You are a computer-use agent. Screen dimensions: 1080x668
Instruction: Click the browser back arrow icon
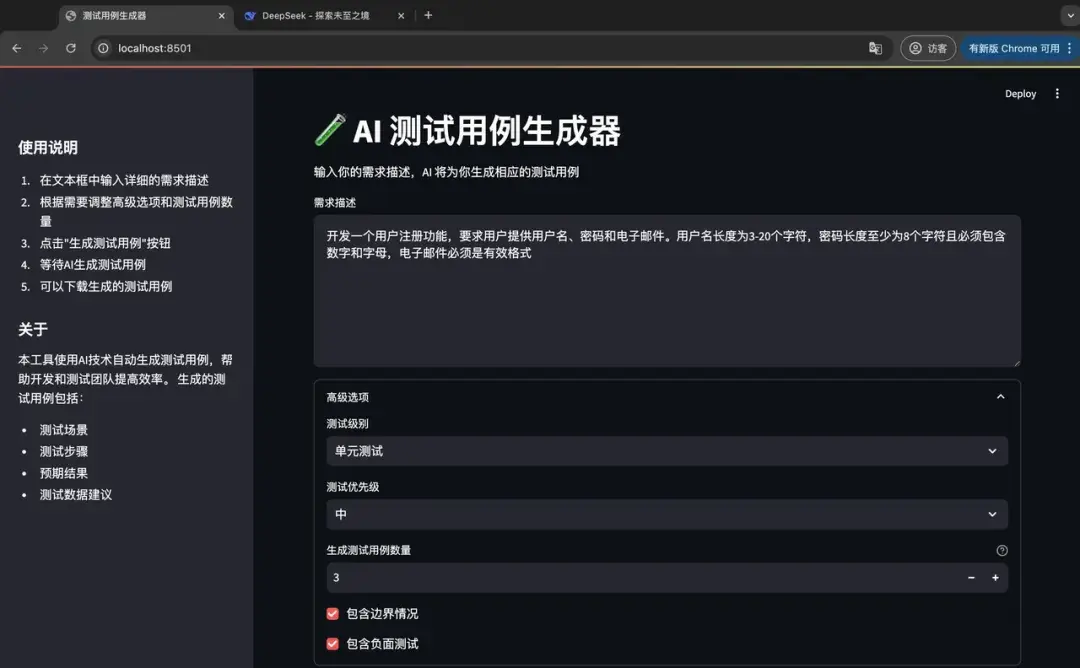[16, 47]
